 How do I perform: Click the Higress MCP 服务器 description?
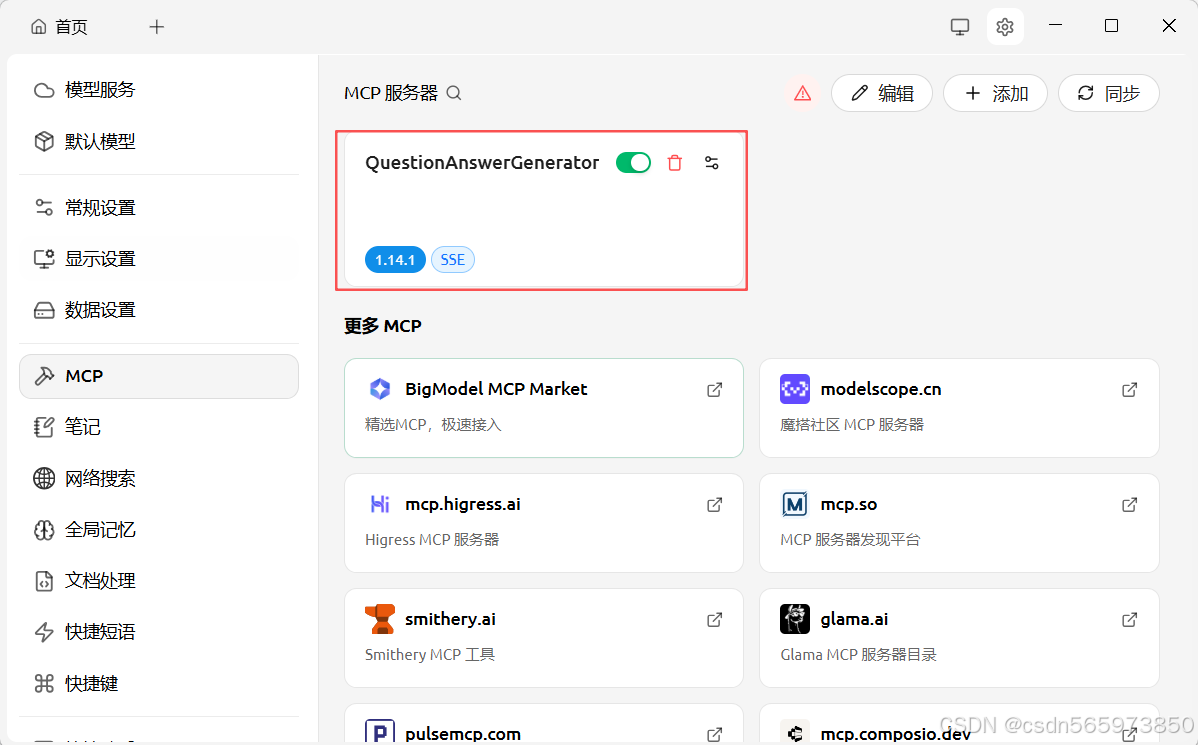tap(432, 539)
